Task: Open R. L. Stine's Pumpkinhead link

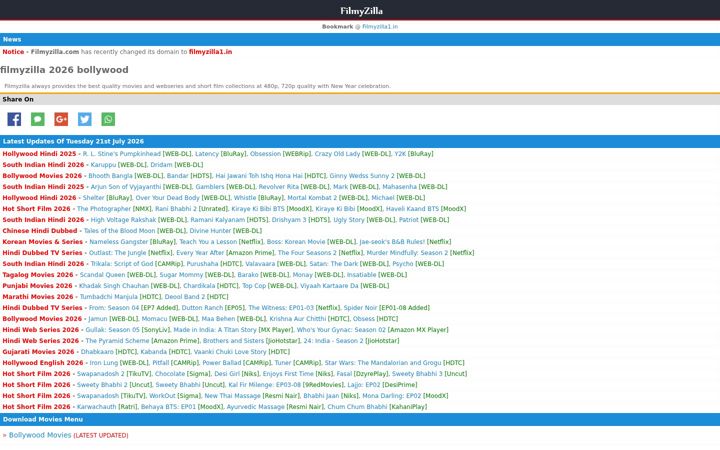Action: [122, 154]
